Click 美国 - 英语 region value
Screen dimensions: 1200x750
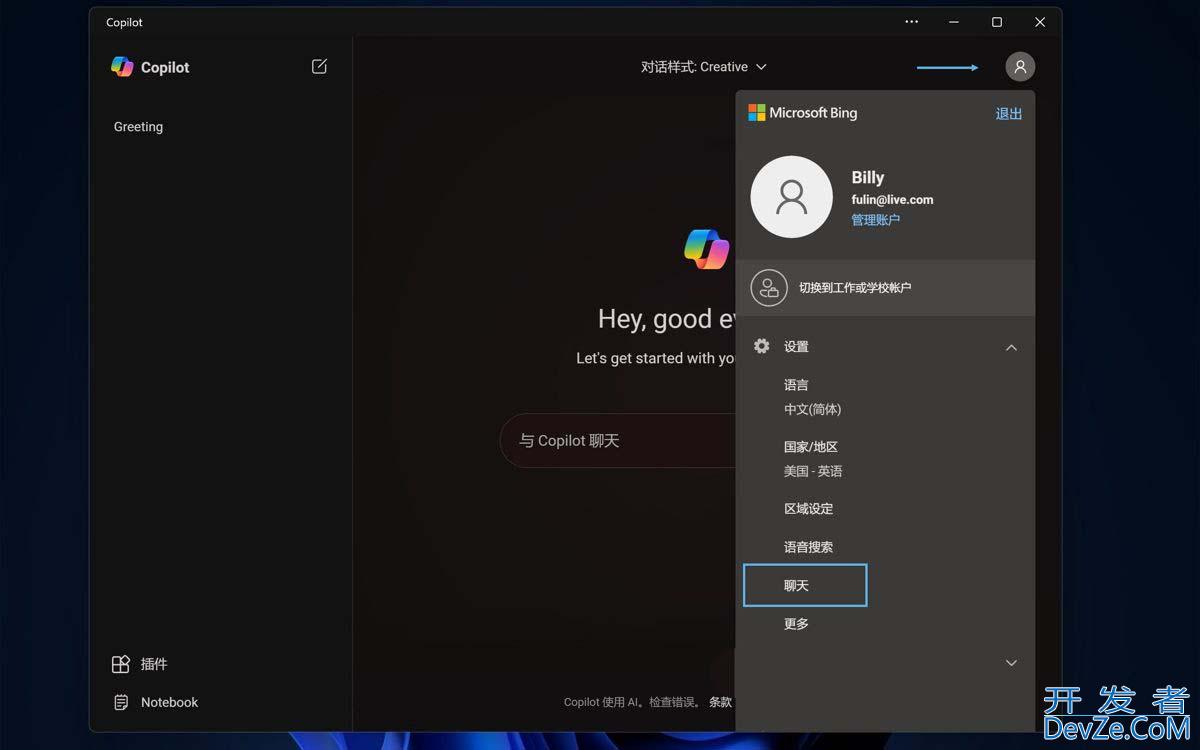coord(813,471)
